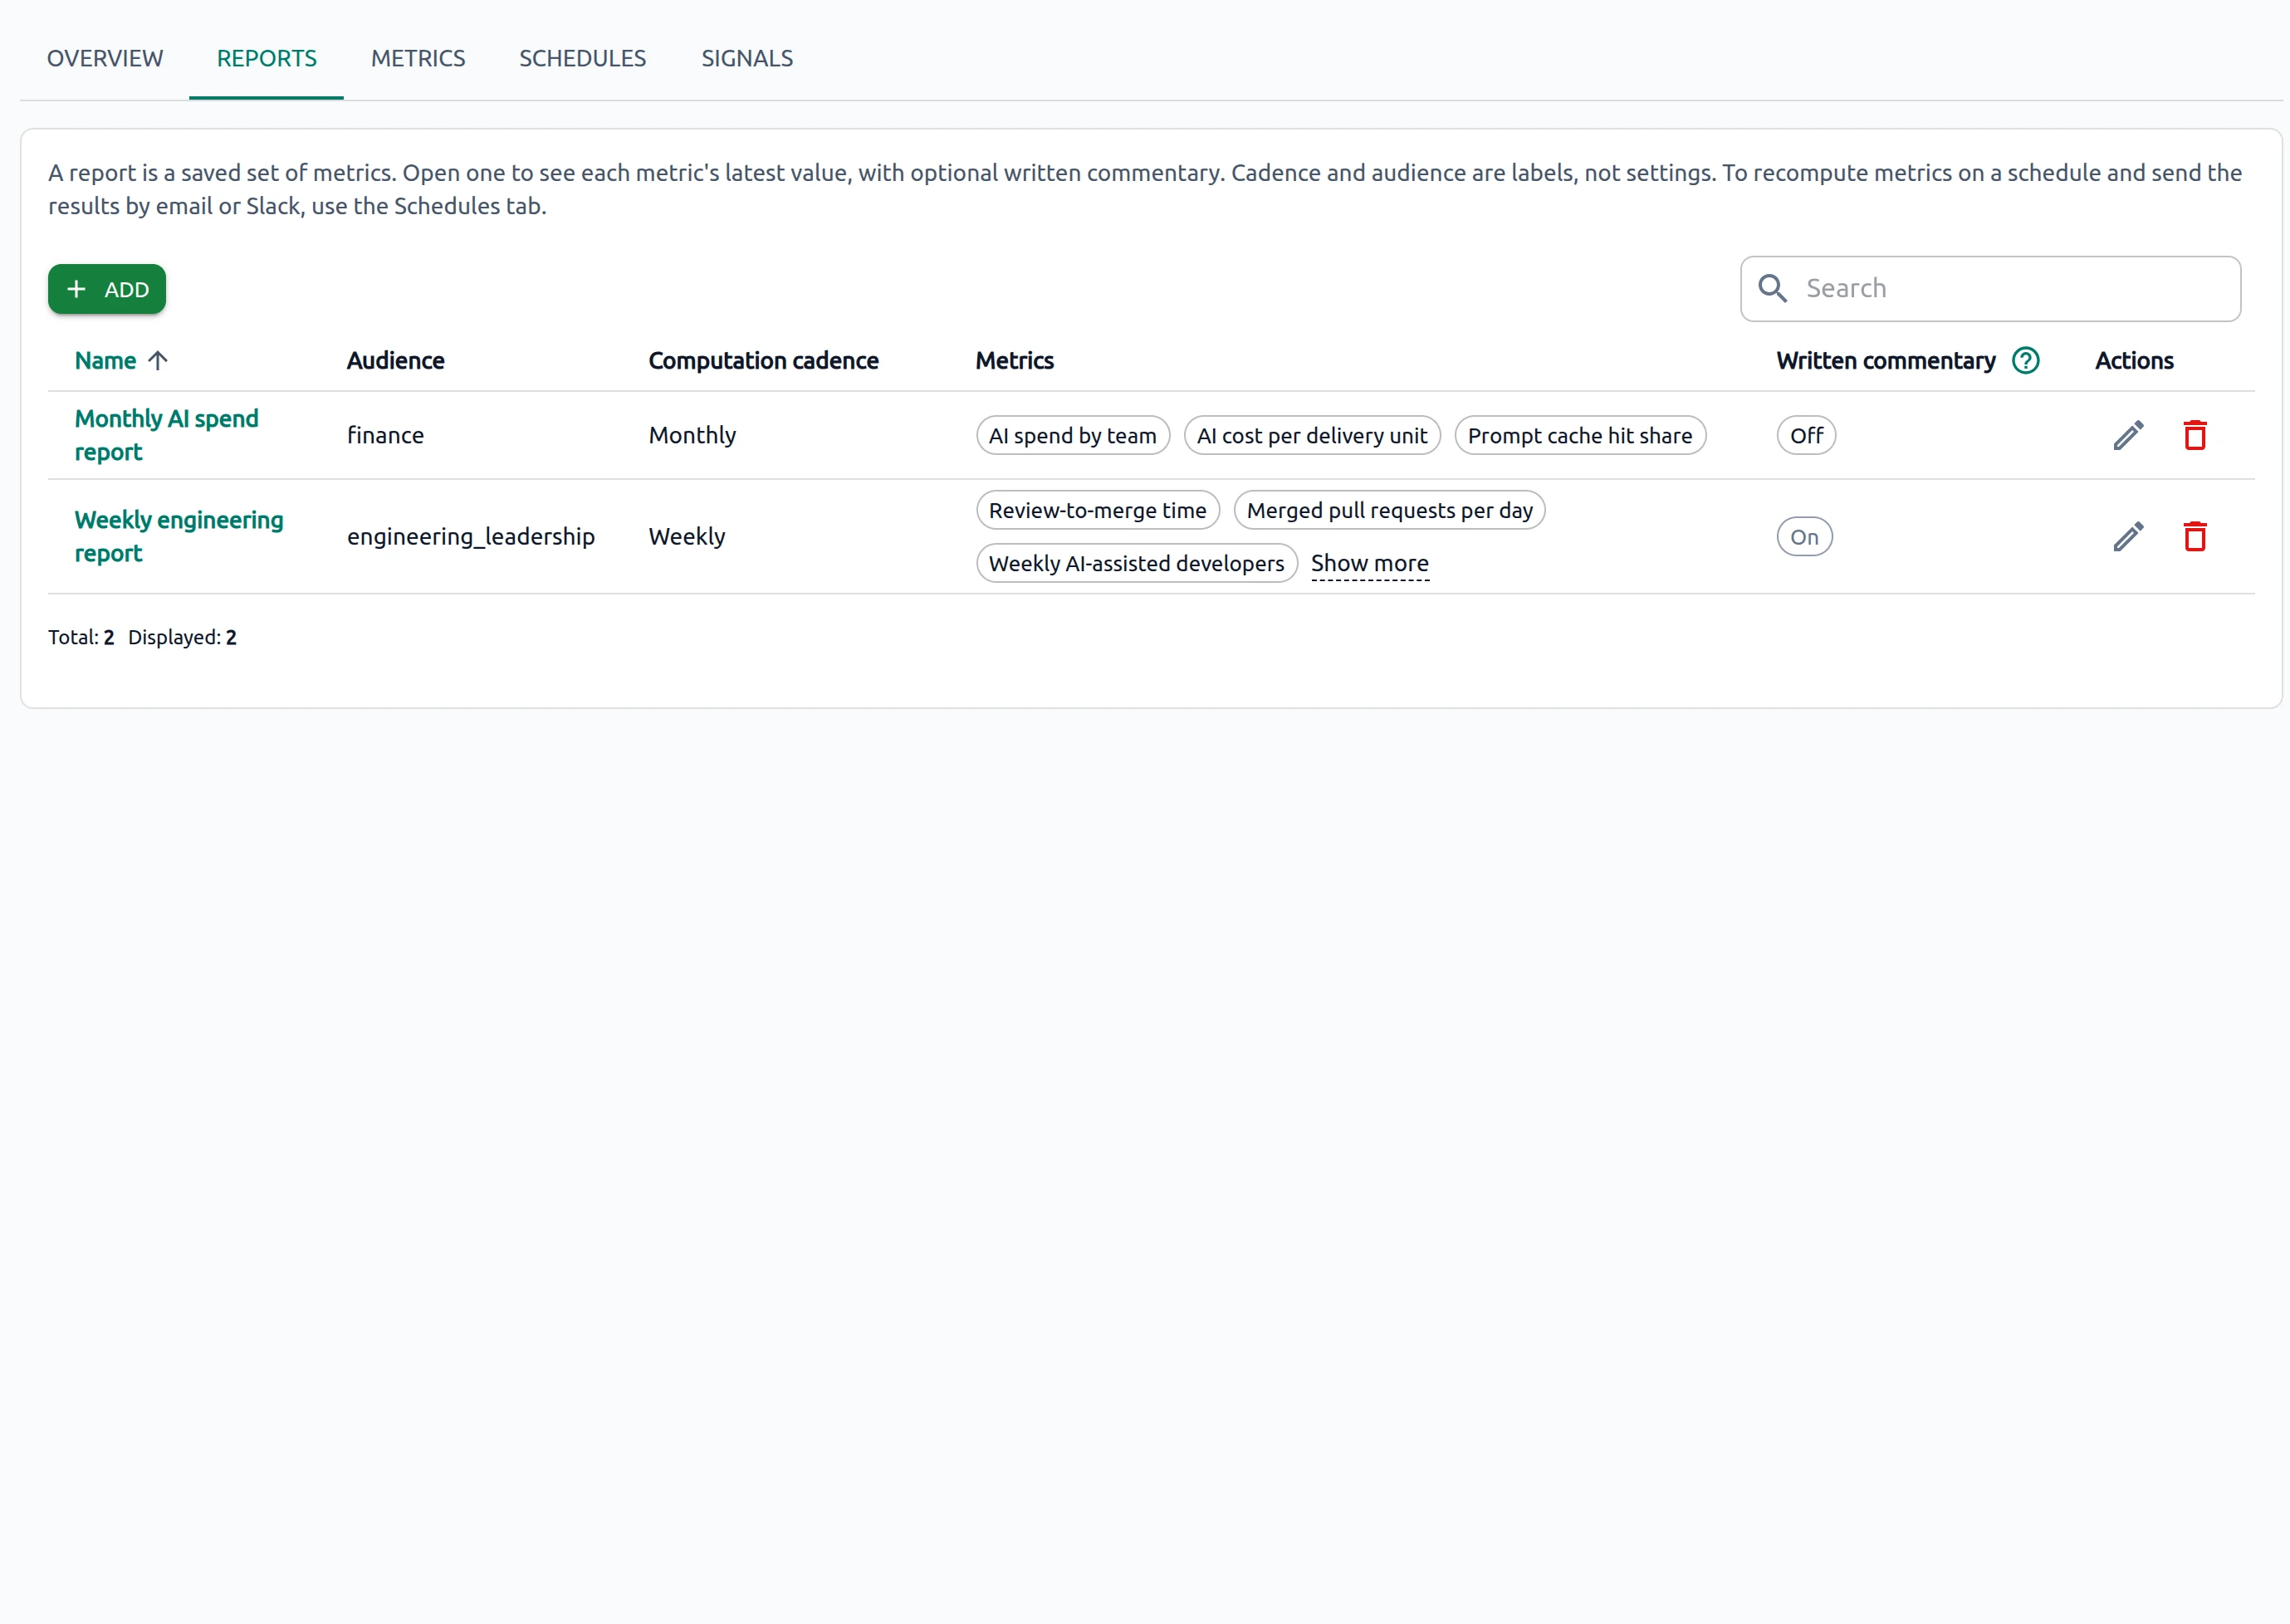Open the Written commentary help icon
The height and width of the screenshot is (1624, 2290).
[x=2026, y=361]
